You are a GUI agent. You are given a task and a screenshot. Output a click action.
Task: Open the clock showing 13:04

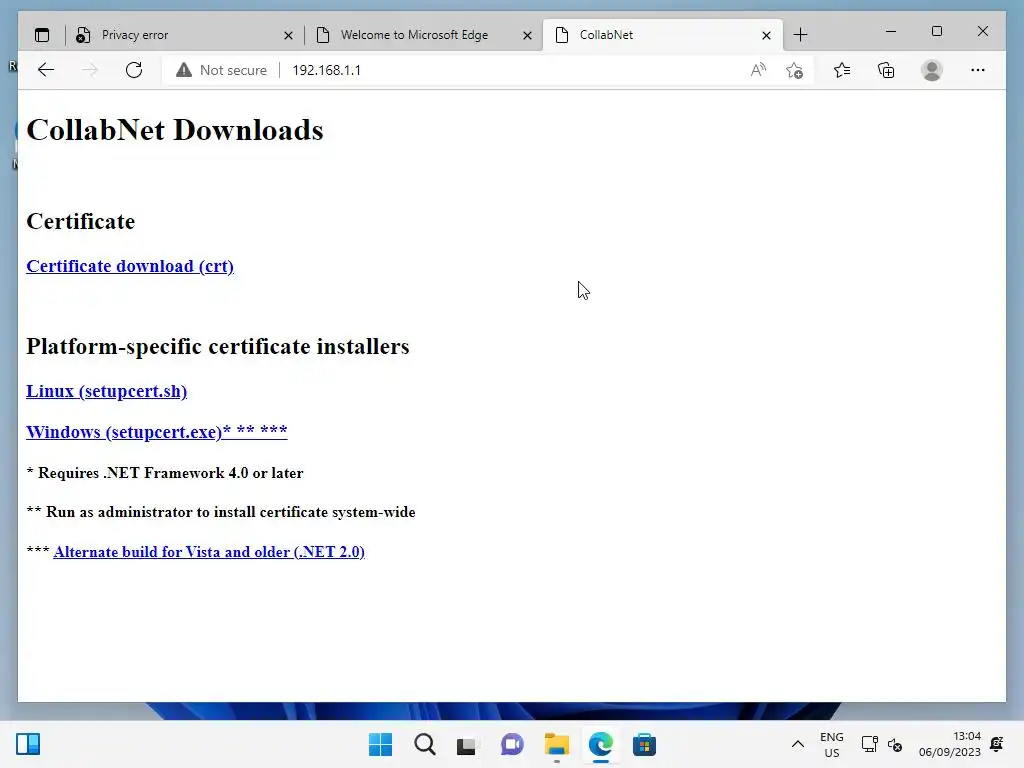click(x=950, y=744)
